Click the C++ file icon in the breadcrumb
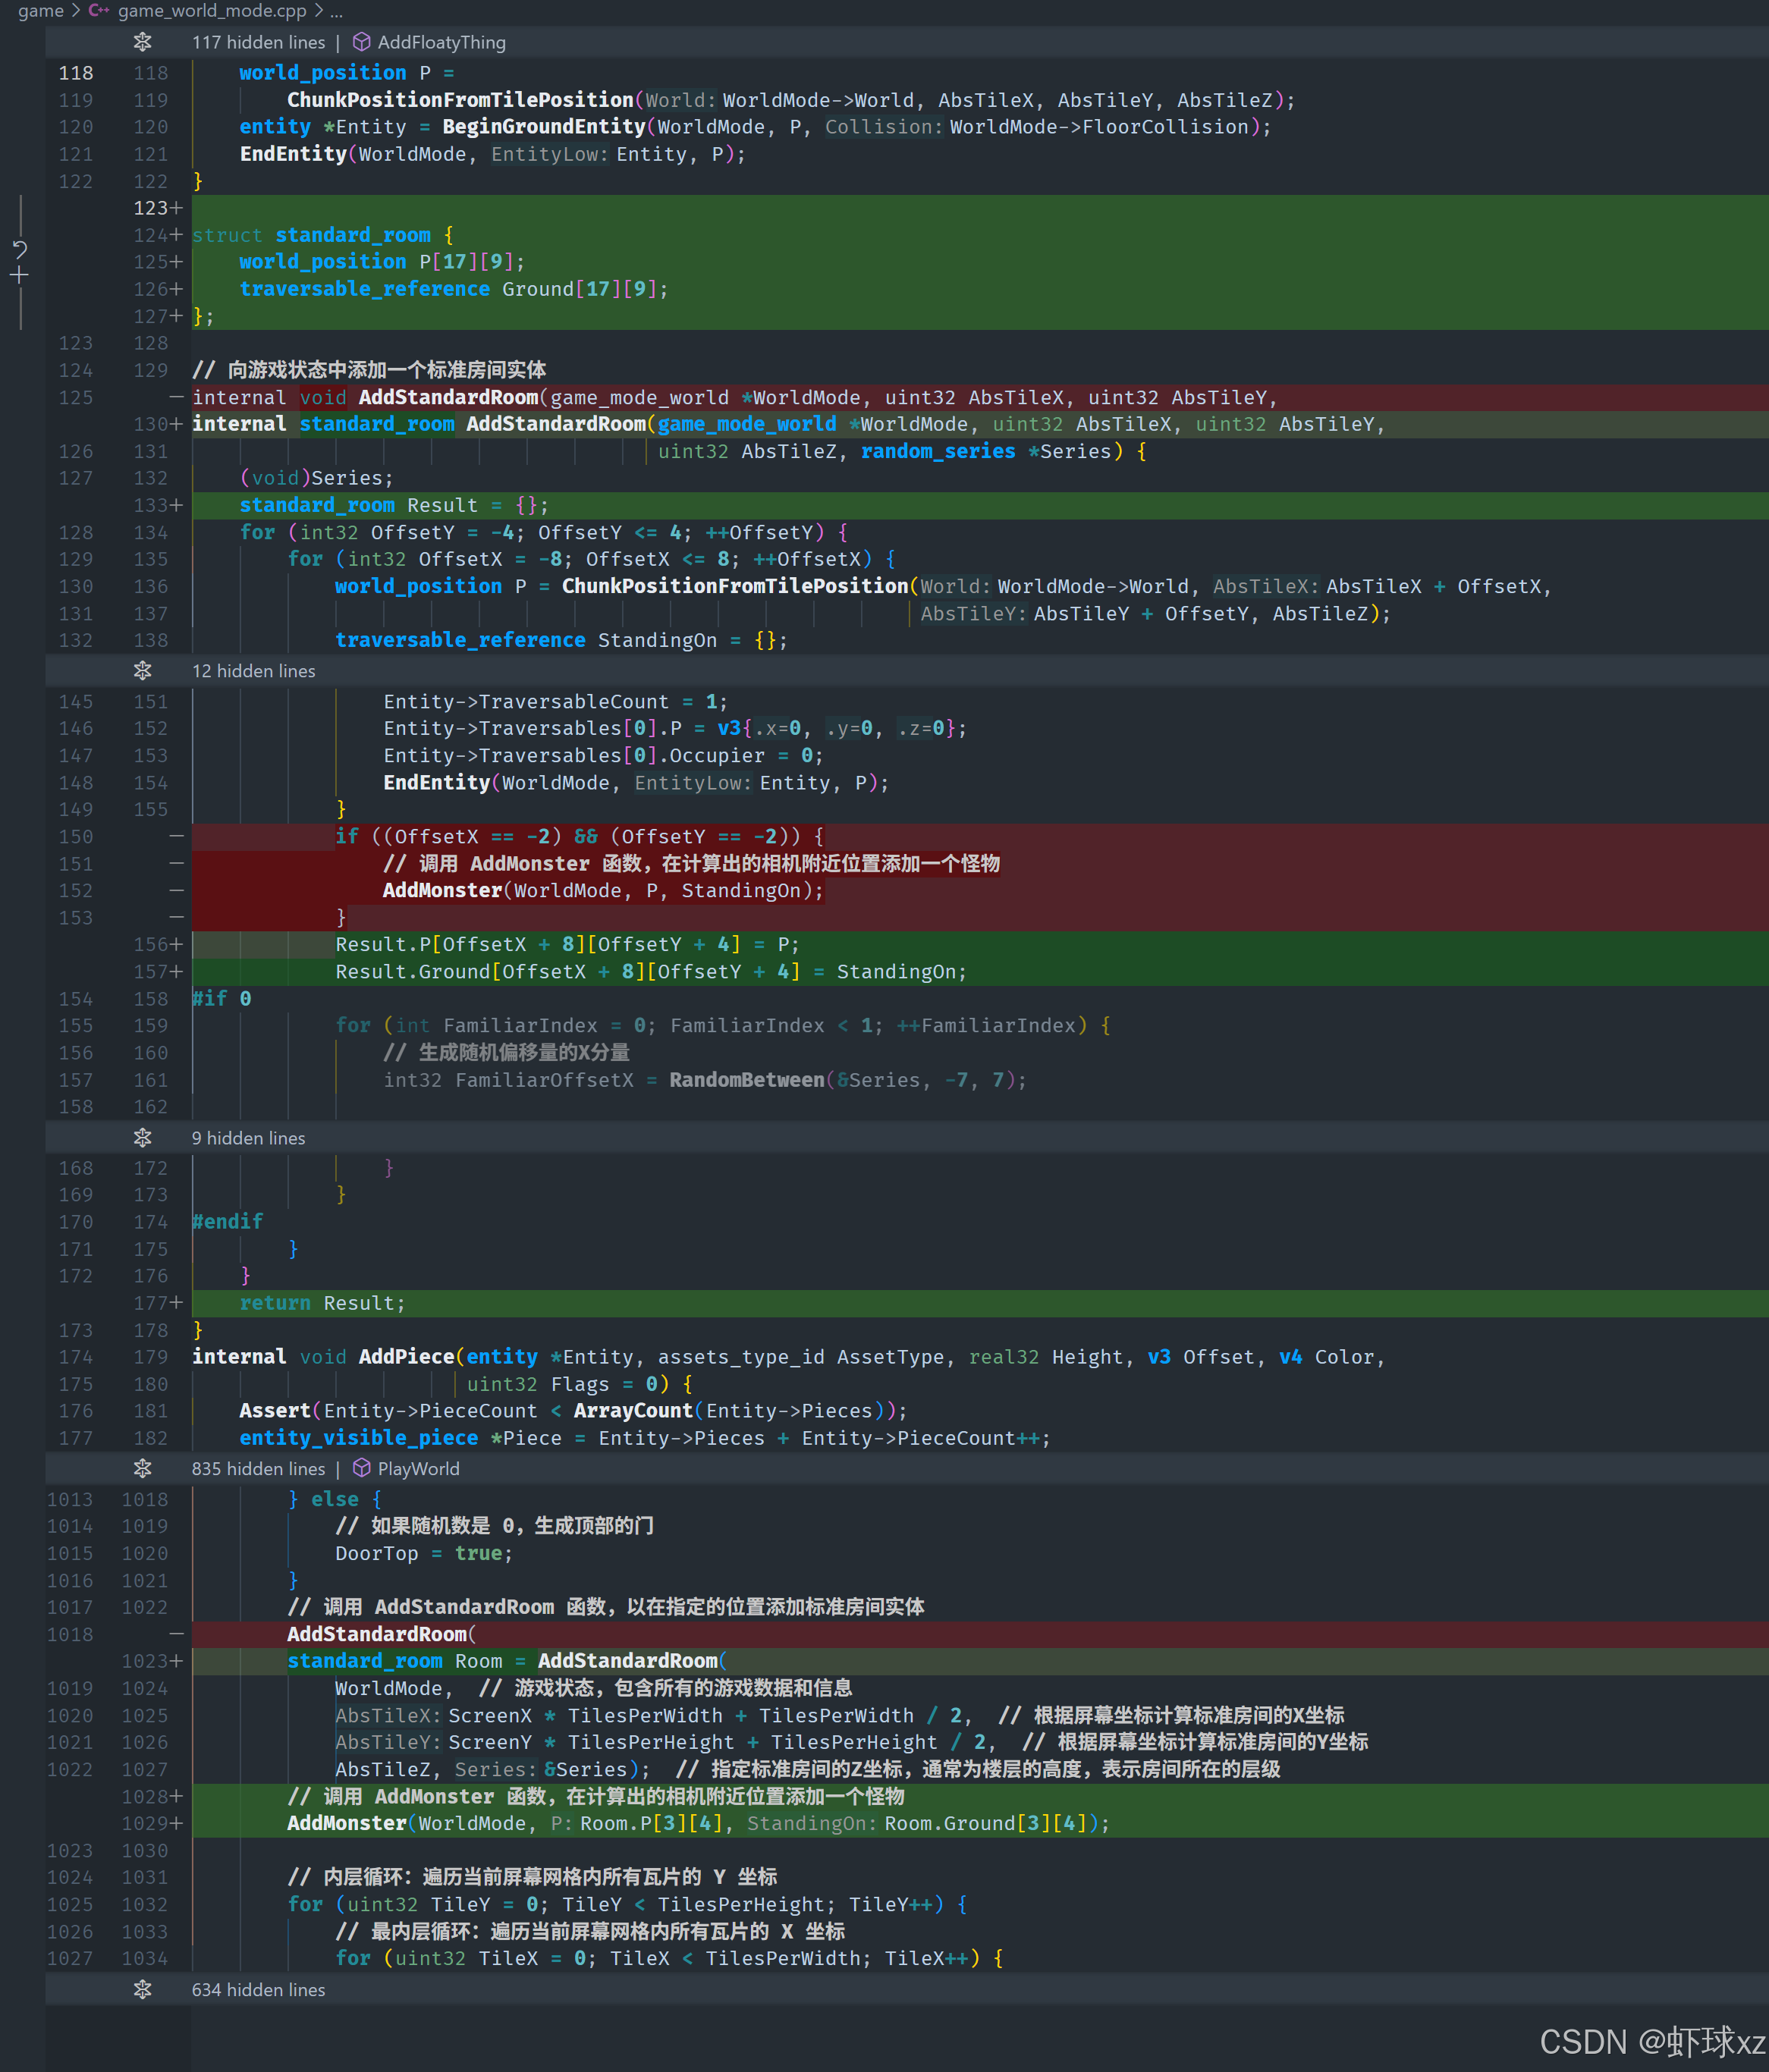Screen dimensions: 1769x2072 click(x=98, y=11)
